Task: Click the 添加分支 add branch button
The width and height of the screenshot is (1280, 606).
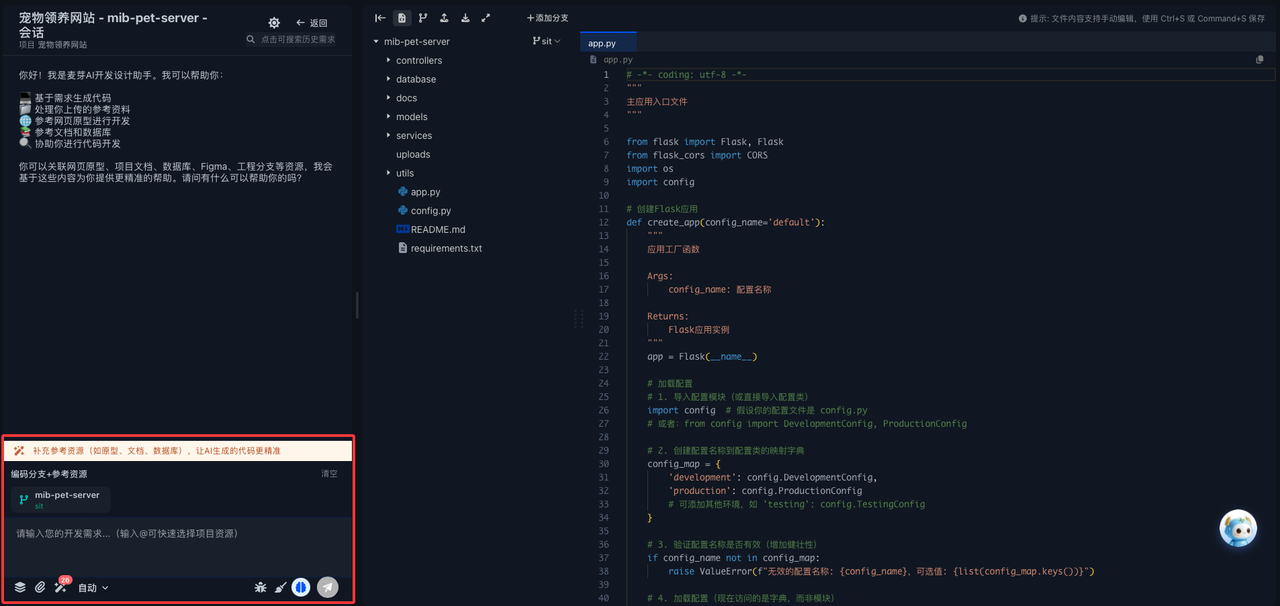Action: click(548, 18)
